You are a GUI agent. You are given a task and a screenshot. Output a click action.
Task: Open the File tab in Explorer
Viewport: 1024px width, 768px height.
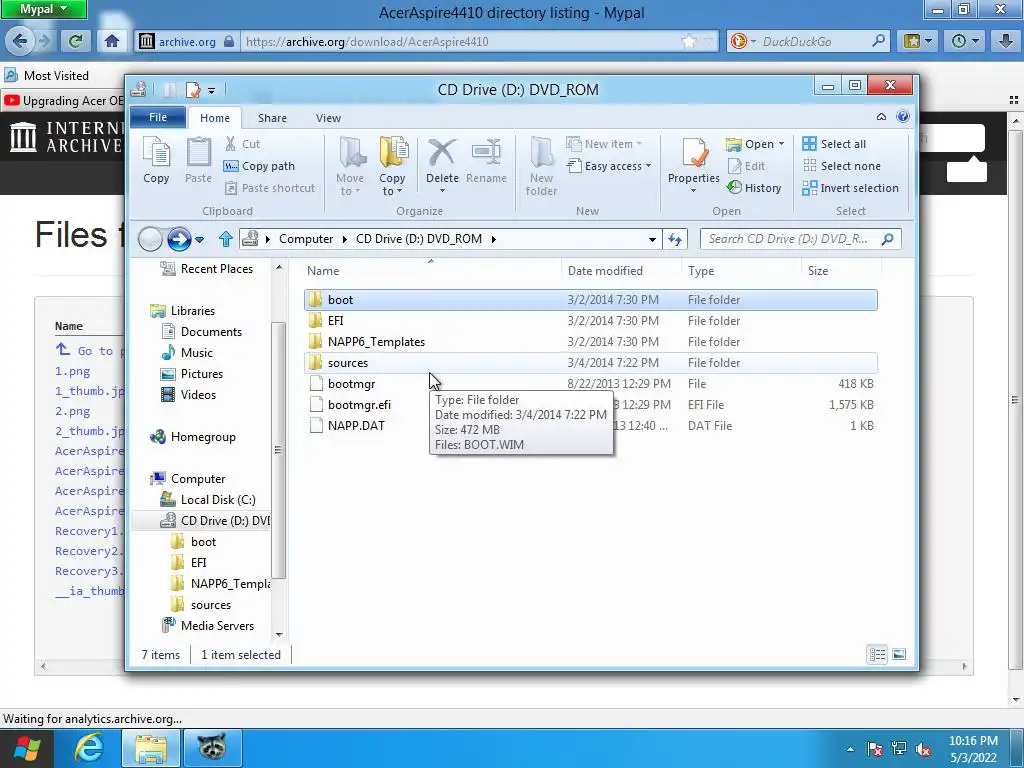pyautogui.click(x=158, y=118)
